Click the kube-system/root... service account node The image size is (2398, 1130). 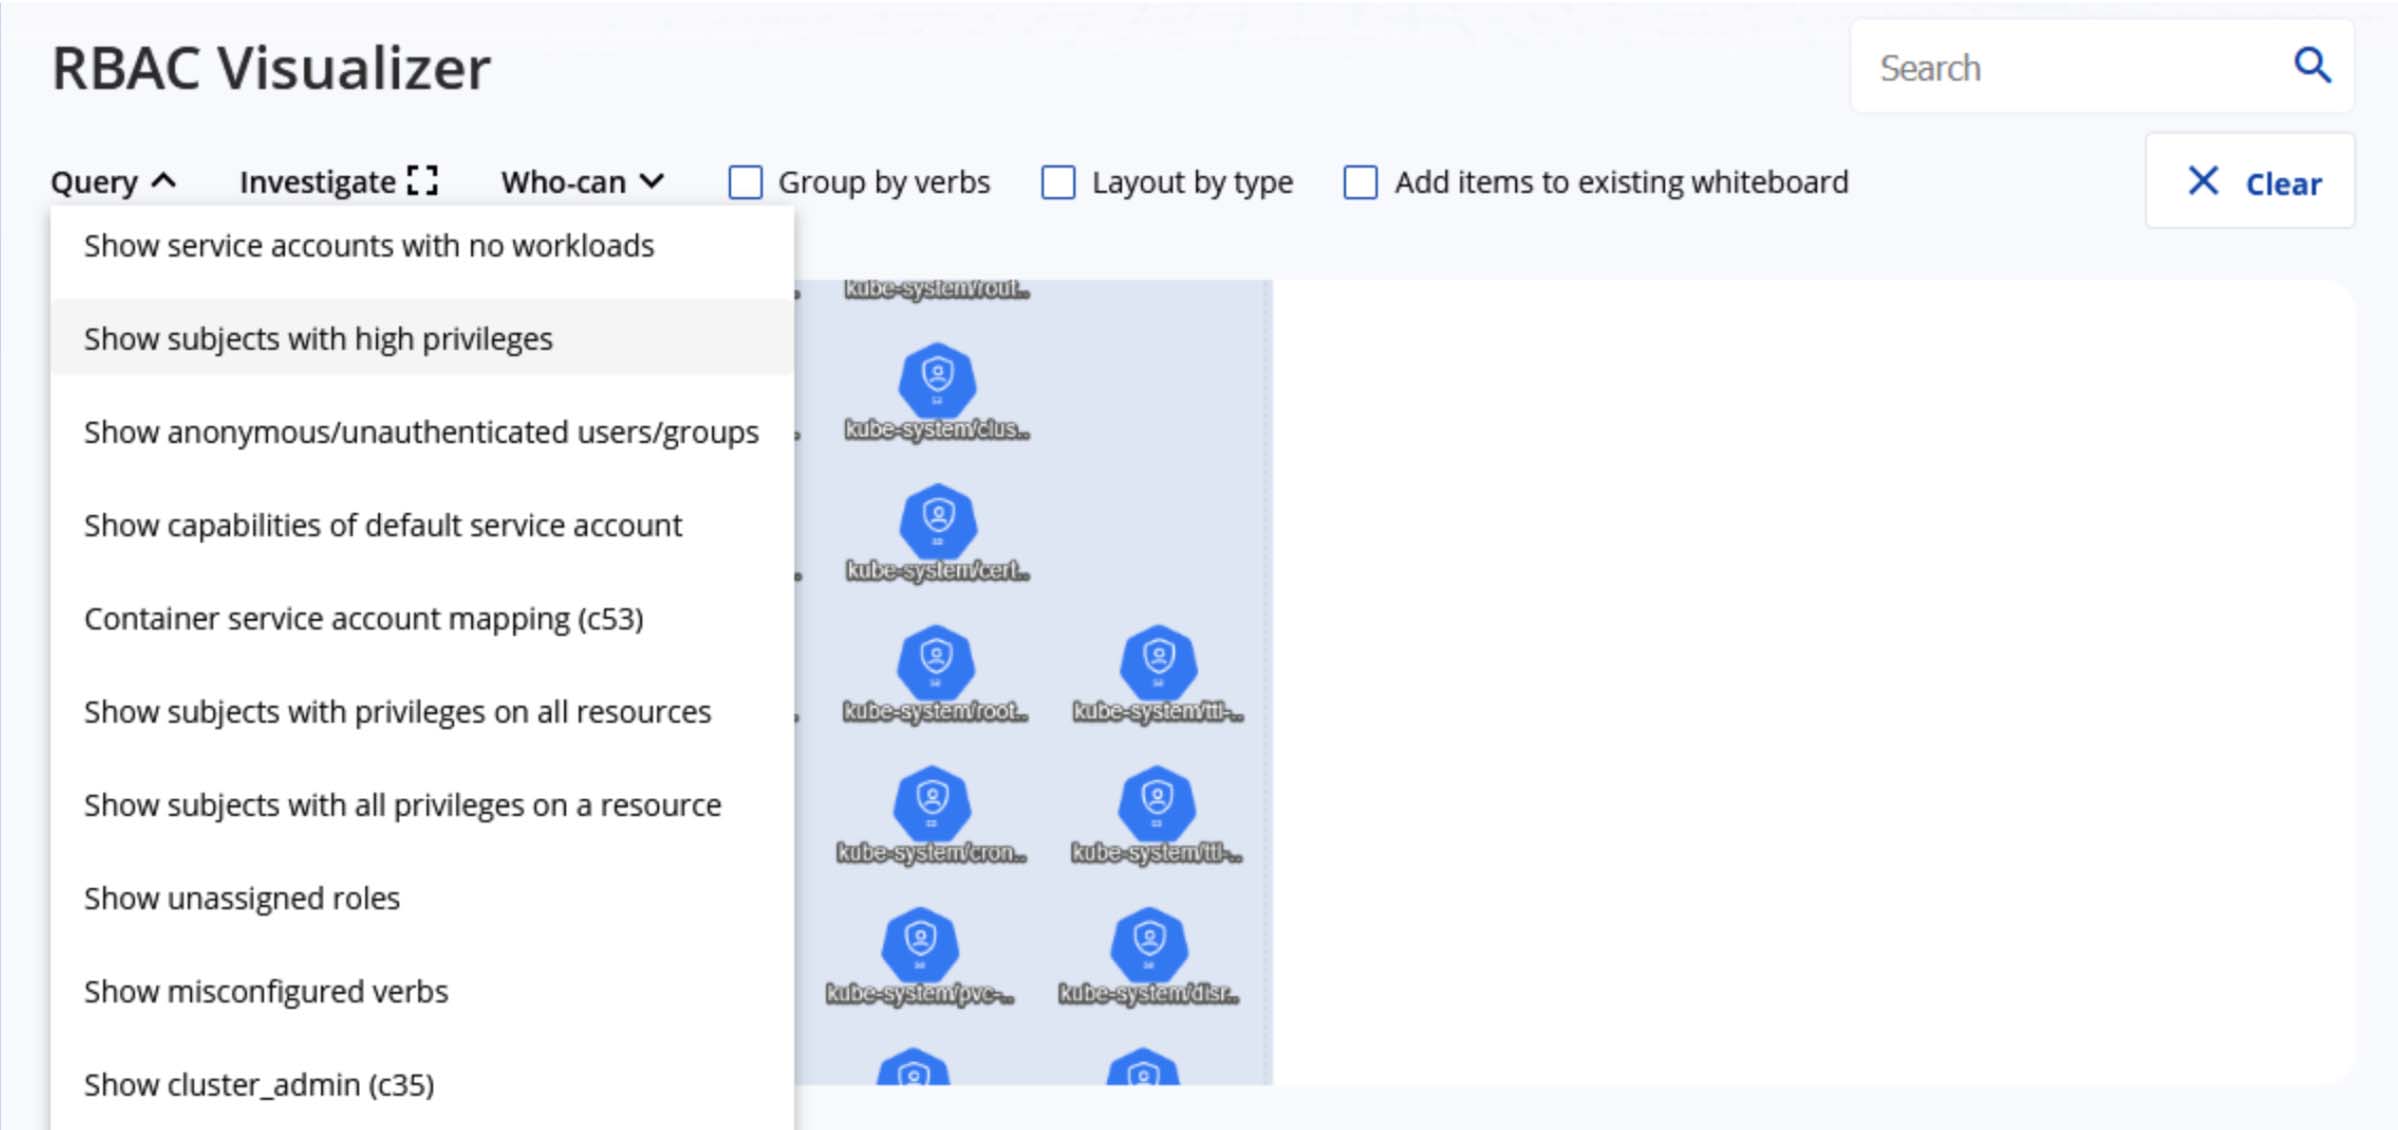click(x=936, y=662)
